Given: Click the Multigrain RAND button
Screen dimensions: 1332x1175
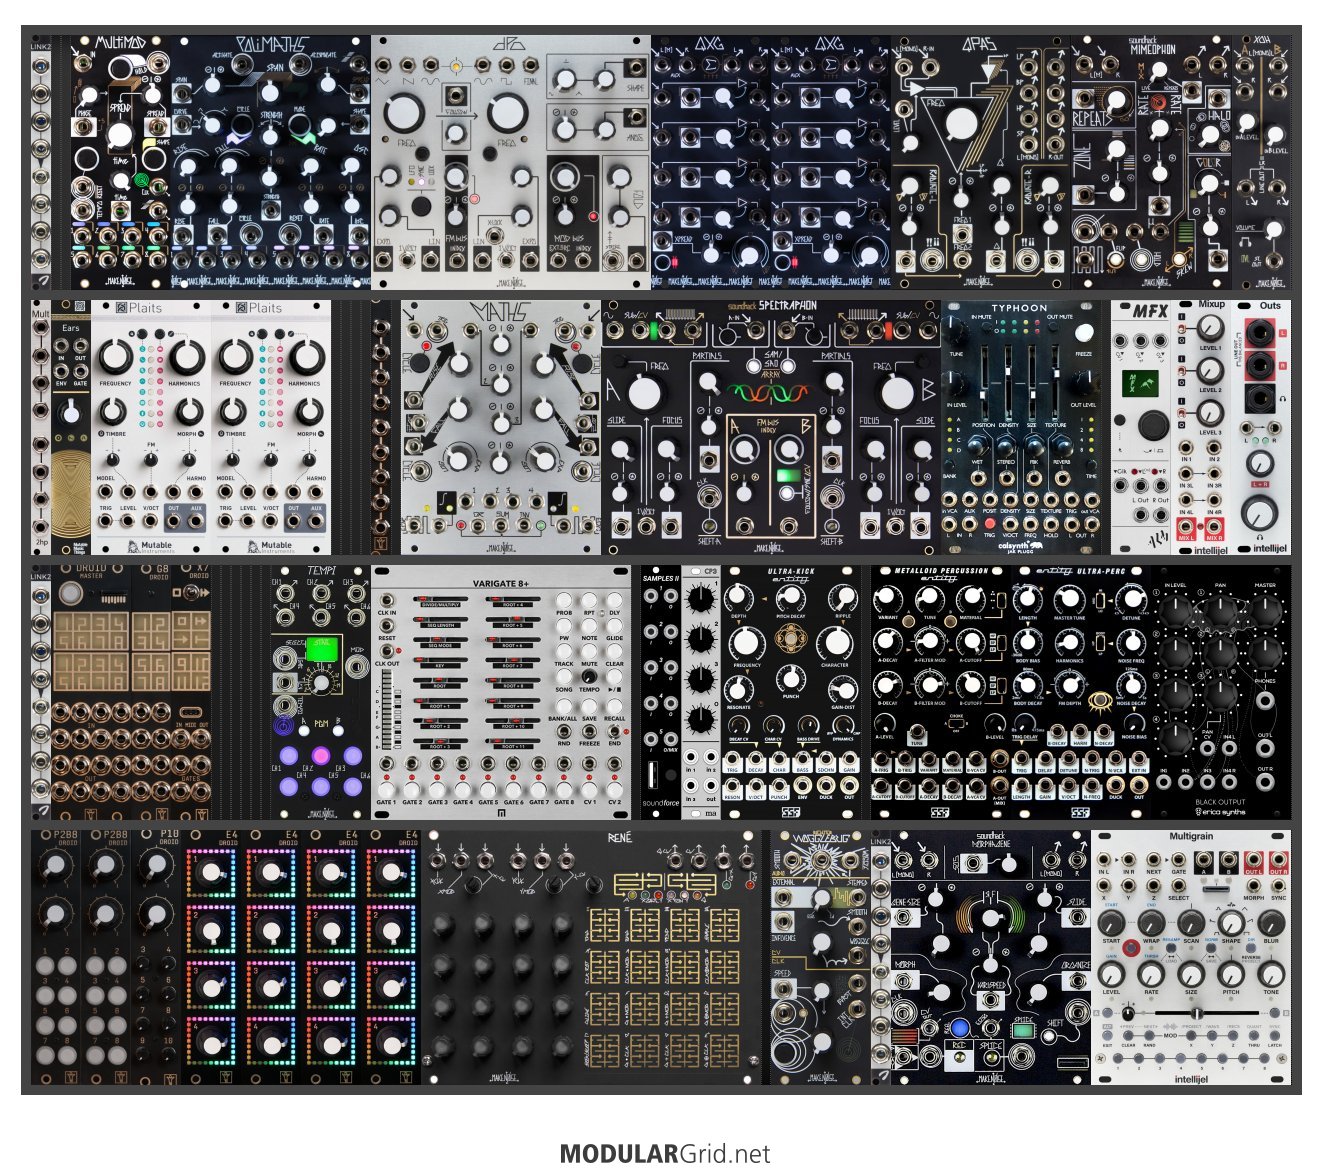Looking at the screenshot, I should tap(1149, 1036).
